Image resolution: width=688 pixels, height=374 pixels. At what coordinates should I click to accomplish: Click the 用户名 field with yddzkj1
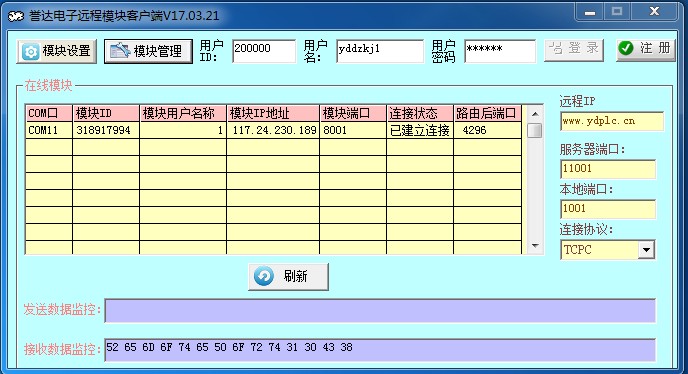coord(380,51)
